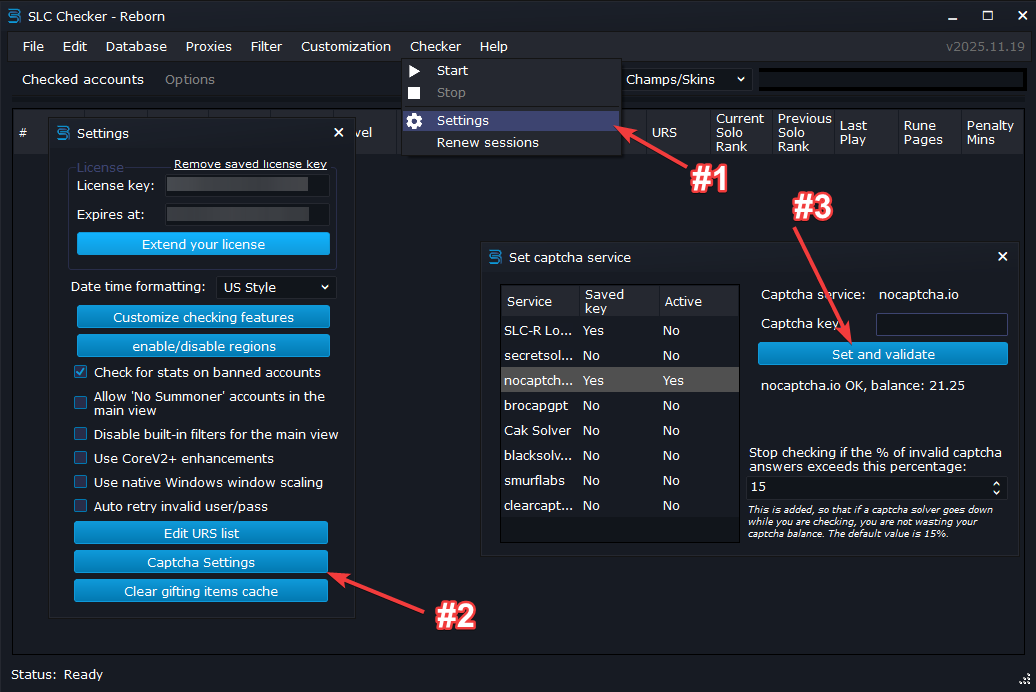The image size is (1036, 692).
Task: Click the Saved key column header
Action: (619, 301)
